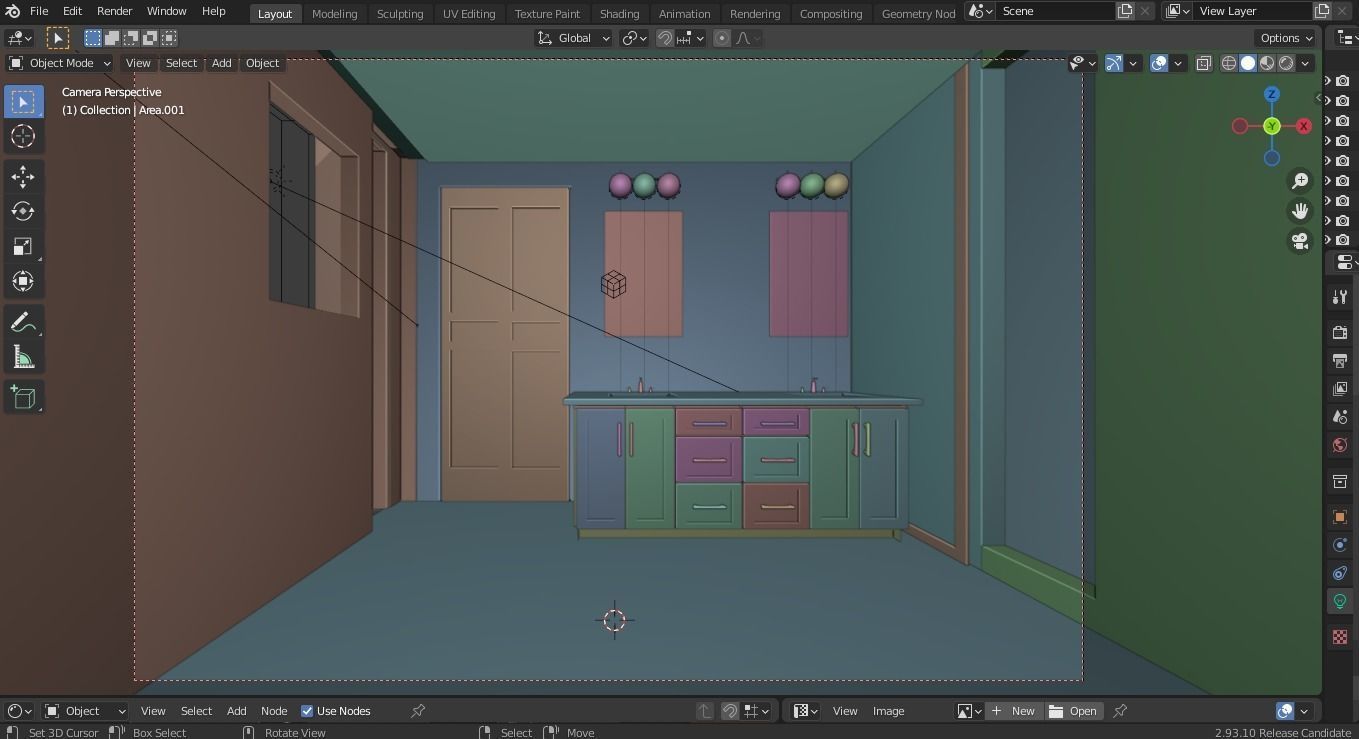Open the pivot point dropdown
1359x739 pixels.
(635, 38)
